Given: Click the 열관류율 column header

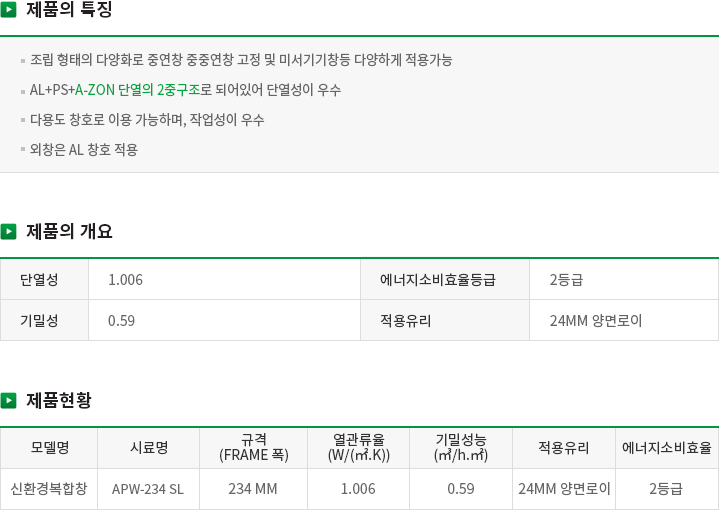Looking at the screenshot, I should (359, 448).
